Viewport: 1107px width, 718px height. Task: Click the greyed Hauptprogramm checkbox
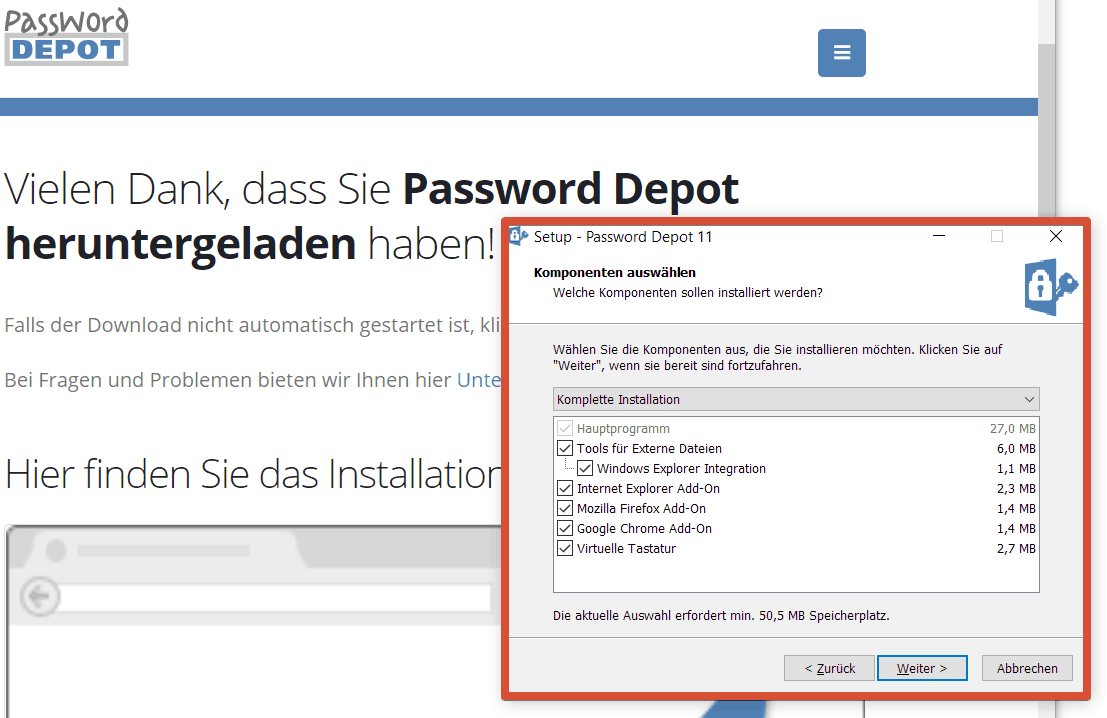(x=565, y=429)
